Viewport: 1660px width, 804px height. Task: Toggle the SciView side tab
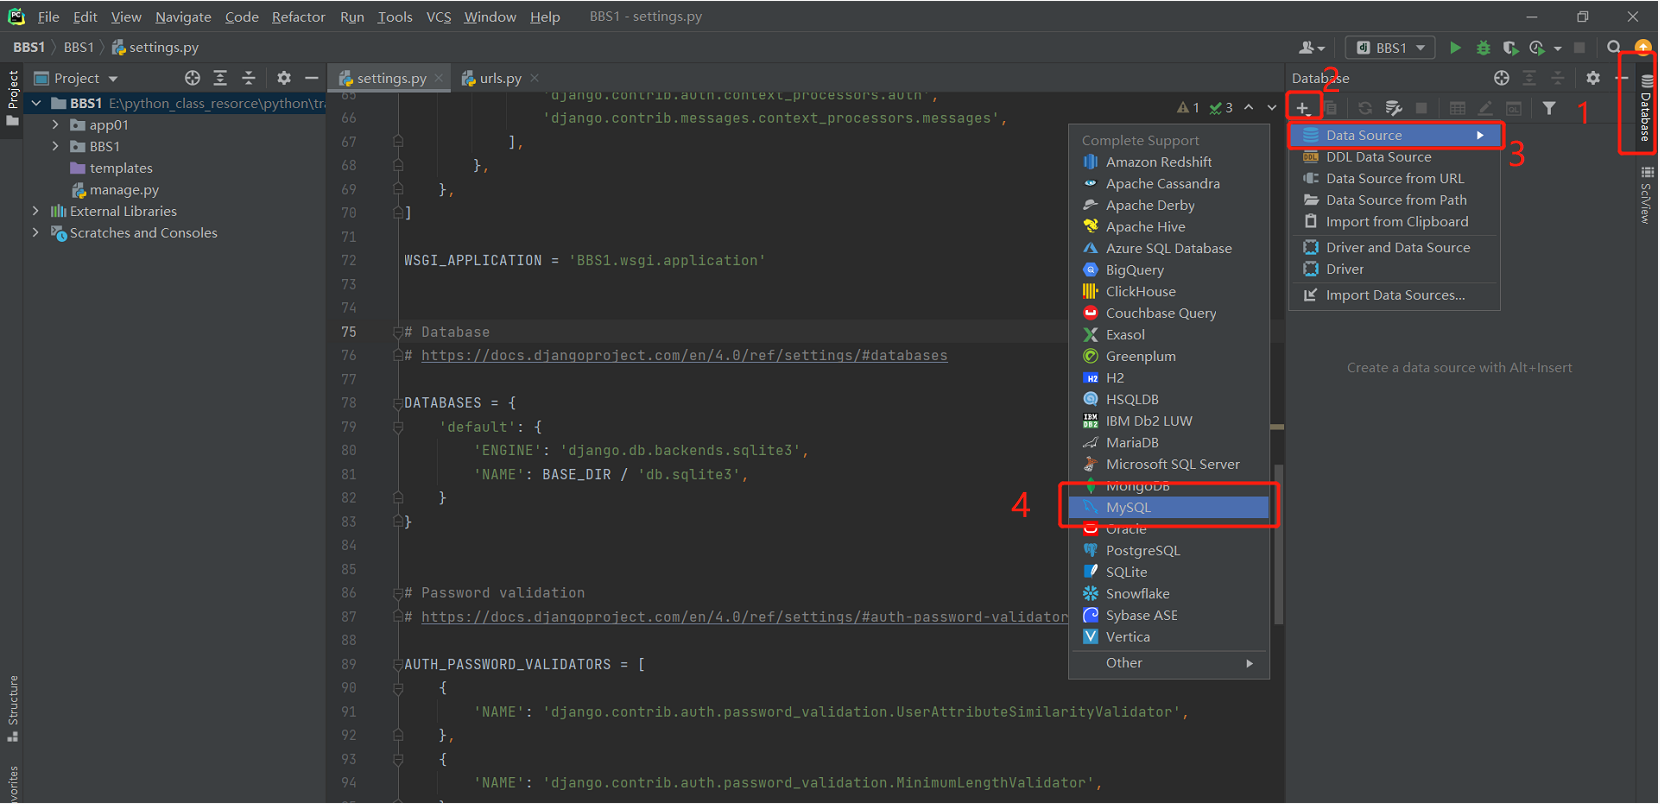click(x=1646, y=195)
